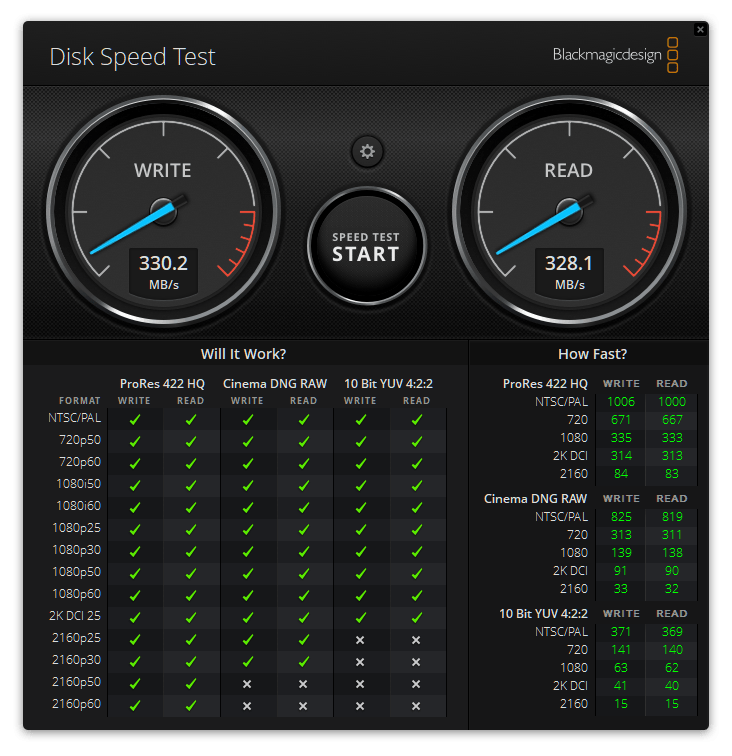Viewport: 732px width, 756px height.
Task: Click 10 Bit YUV 4:2:2 heading in How Fast
Action: (x=543, y=614)
